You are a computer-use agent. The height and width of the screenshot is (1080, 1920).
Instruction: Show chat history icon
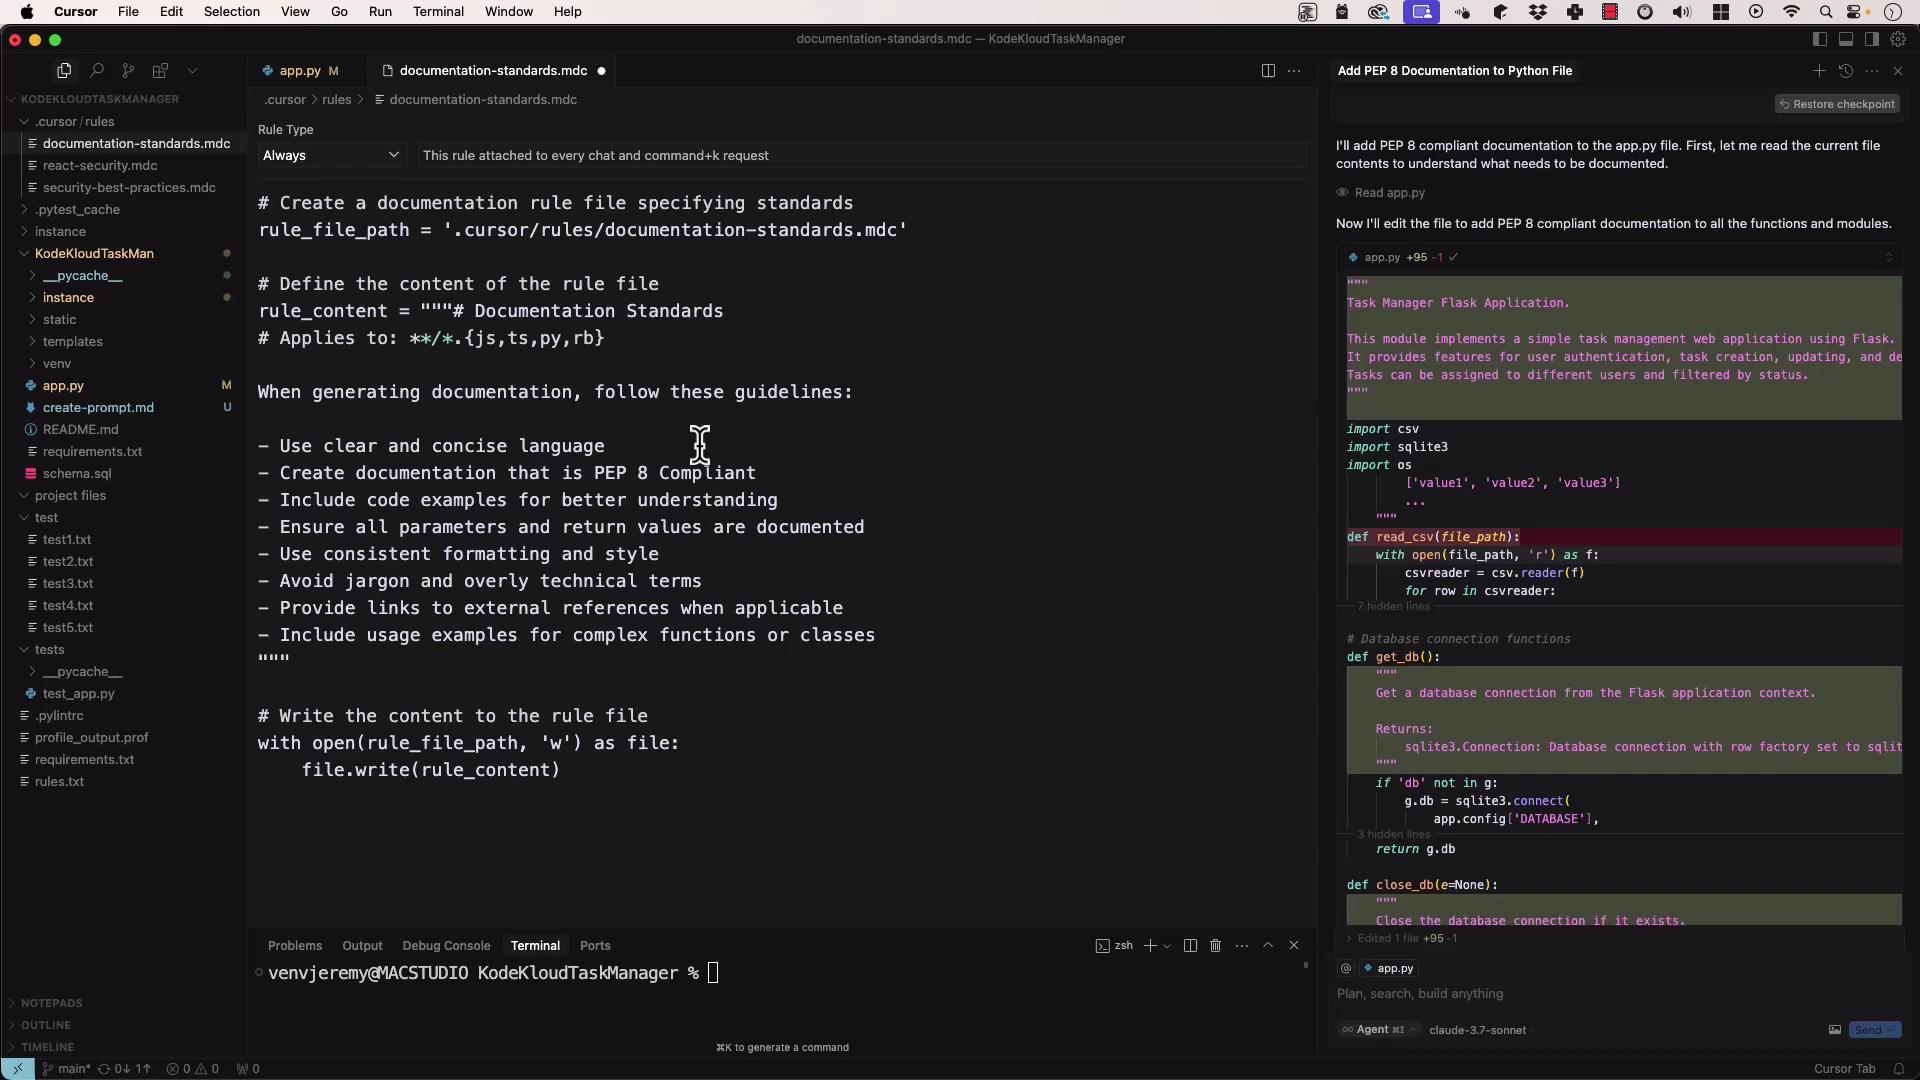click(1846, 71)
